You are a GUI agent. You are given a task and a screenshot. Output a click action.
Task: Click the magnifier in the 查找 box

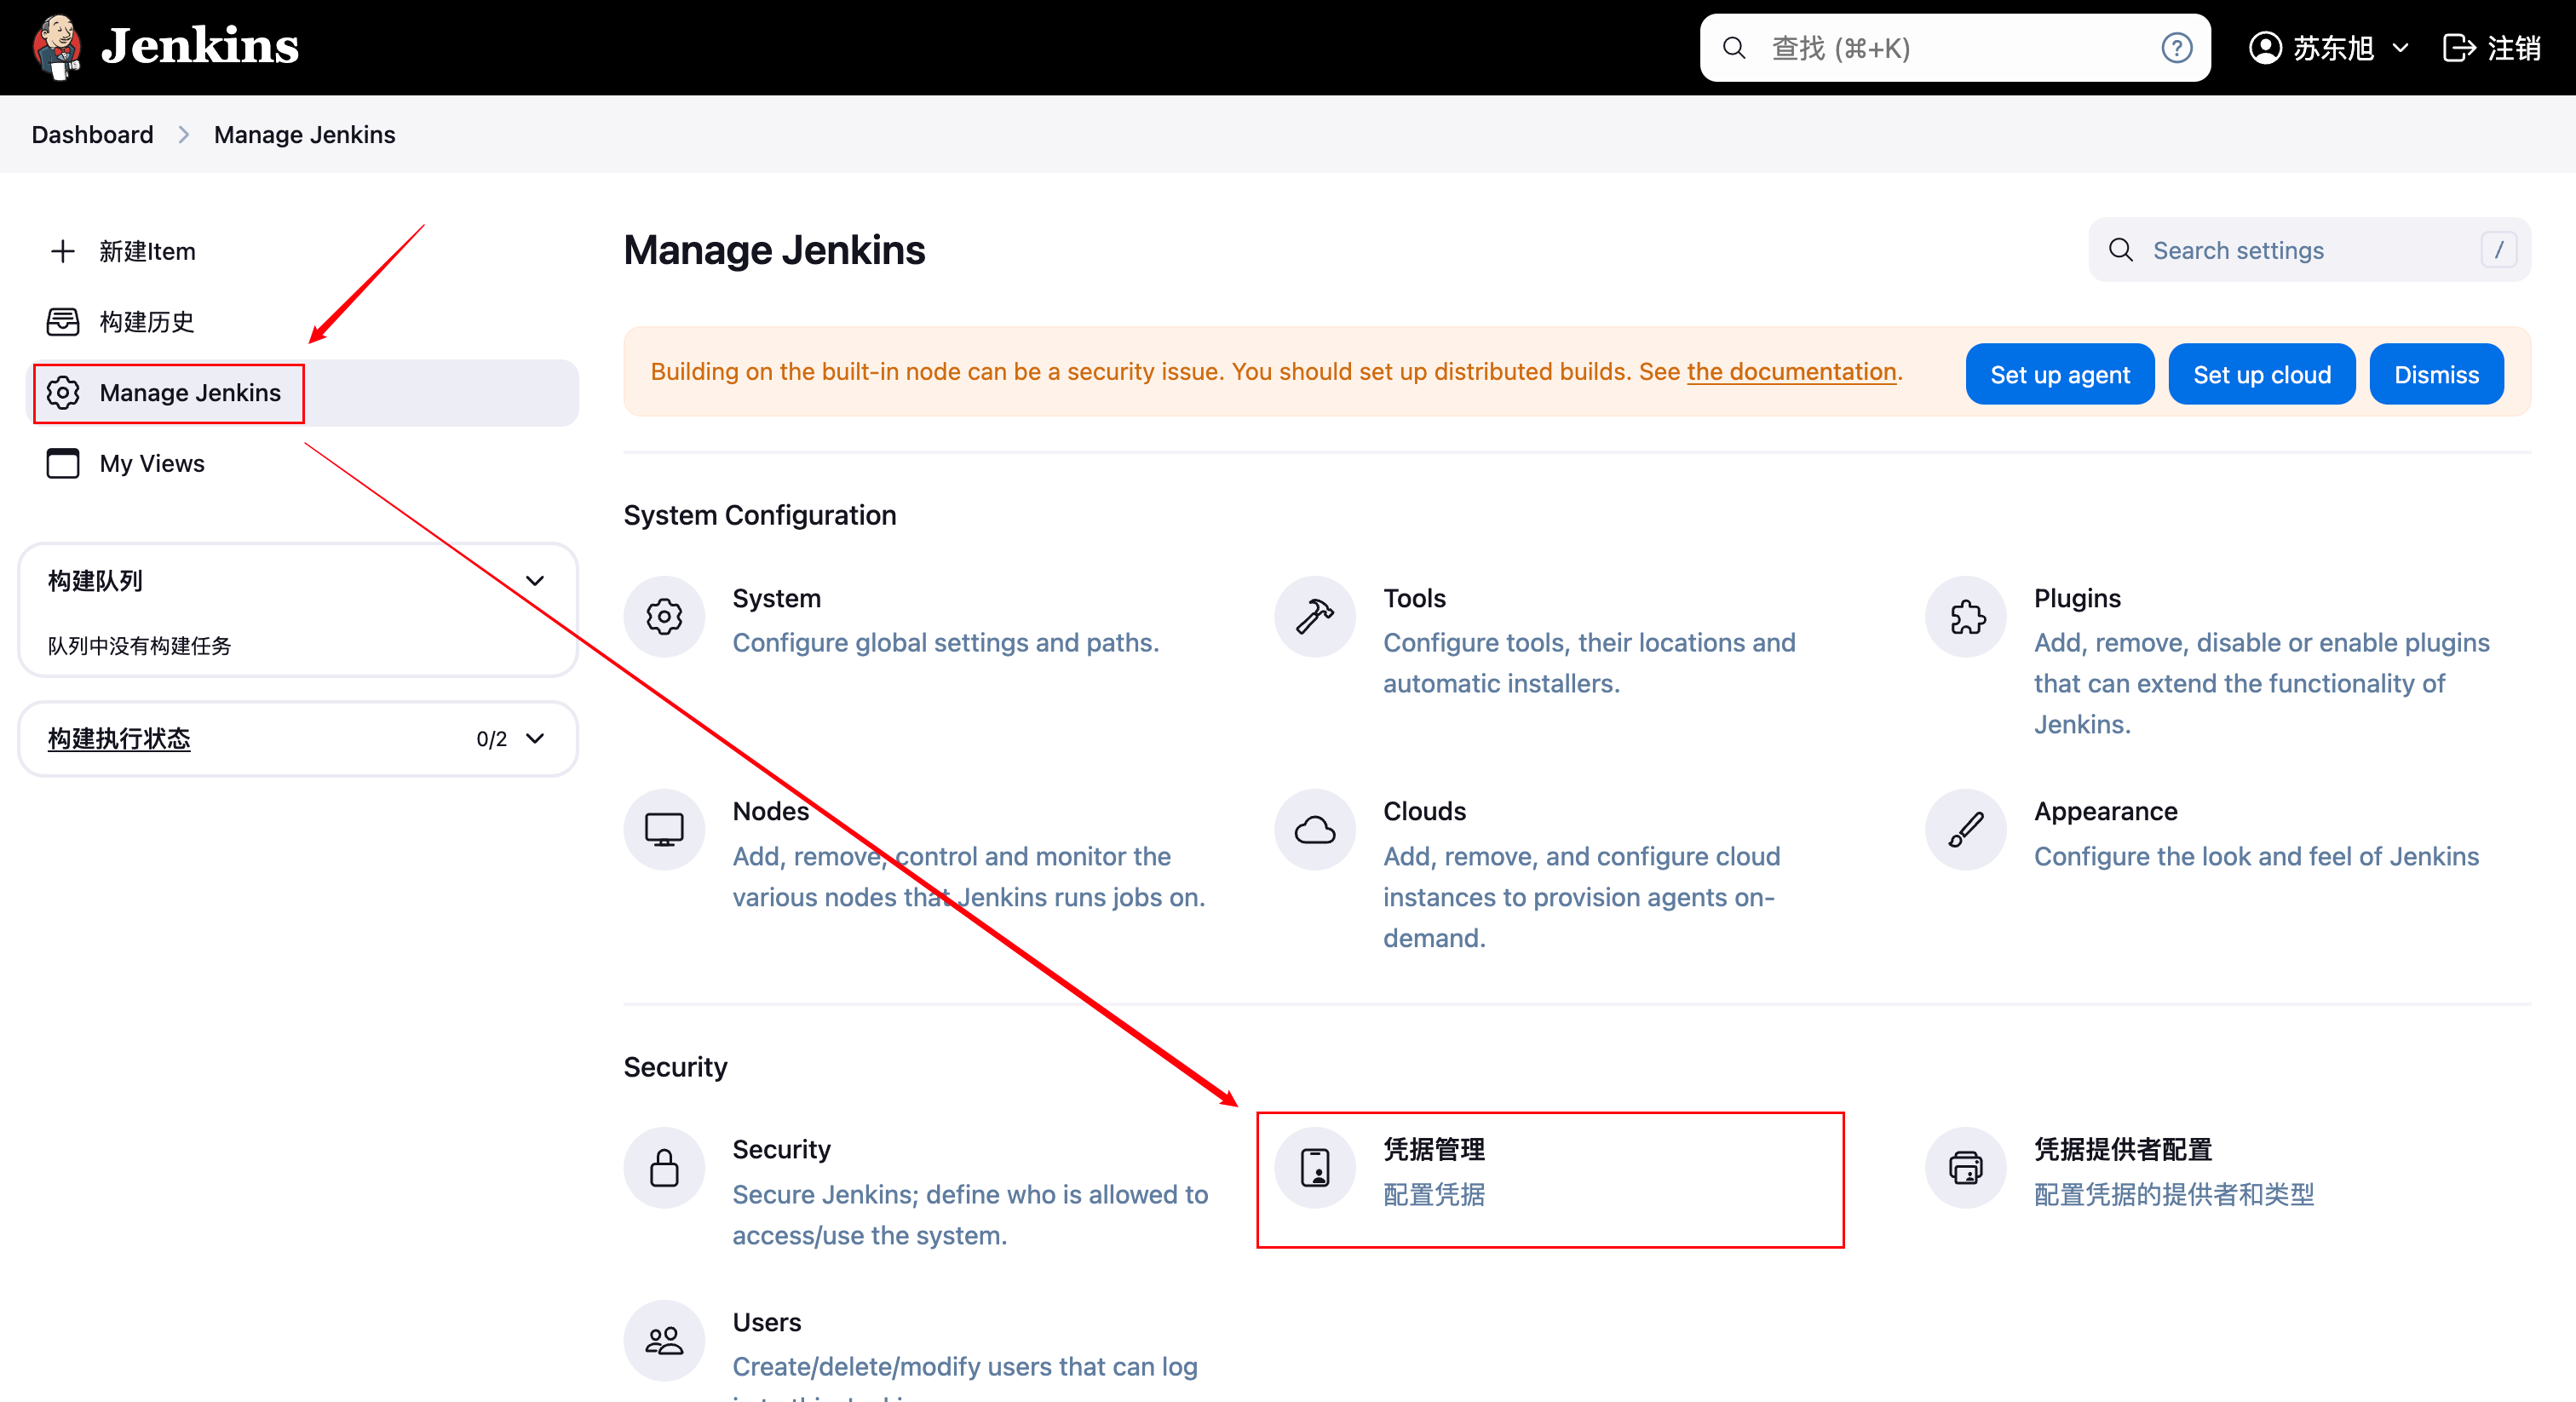point(1734,48)
